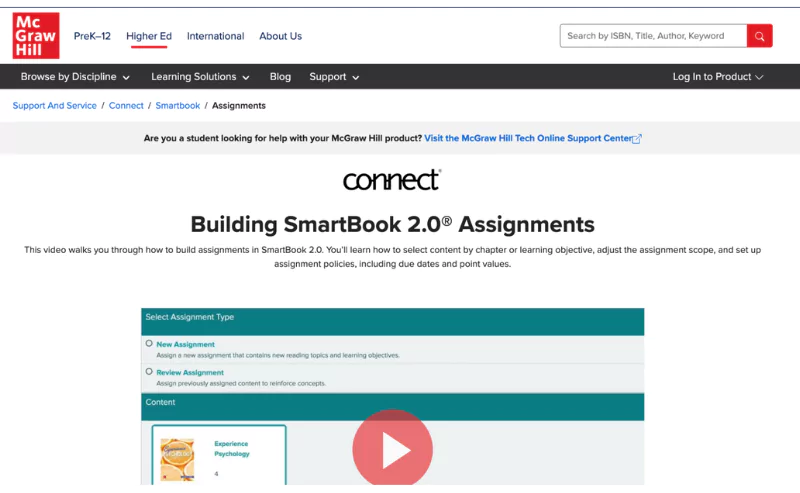The image size is (800, 493).
Task: Click the Building SmartBook 2.0 Assignments heading
Action: tap(392, 225)
